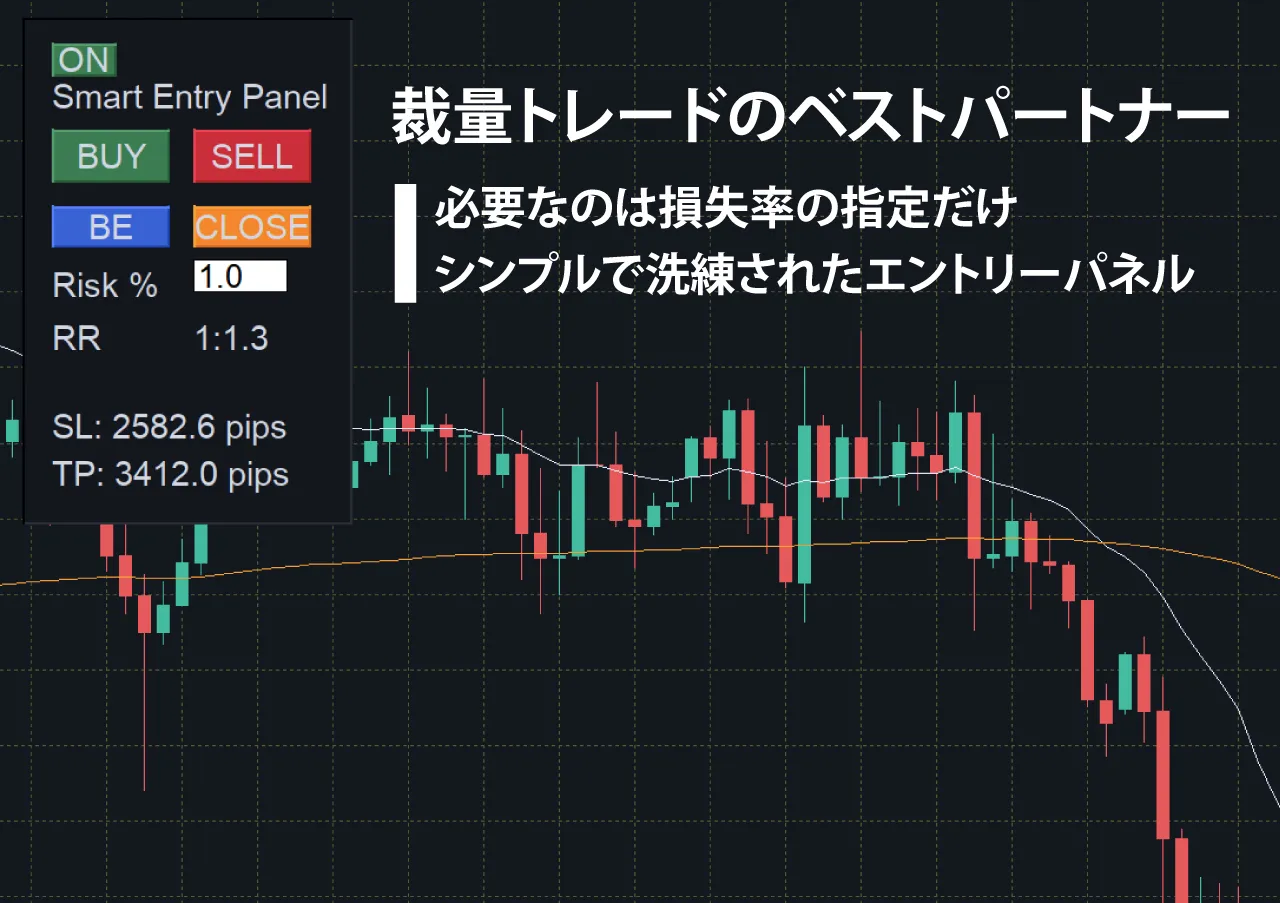Click the blue BE breakeven button
The image size is (1280, 903).
111,227
